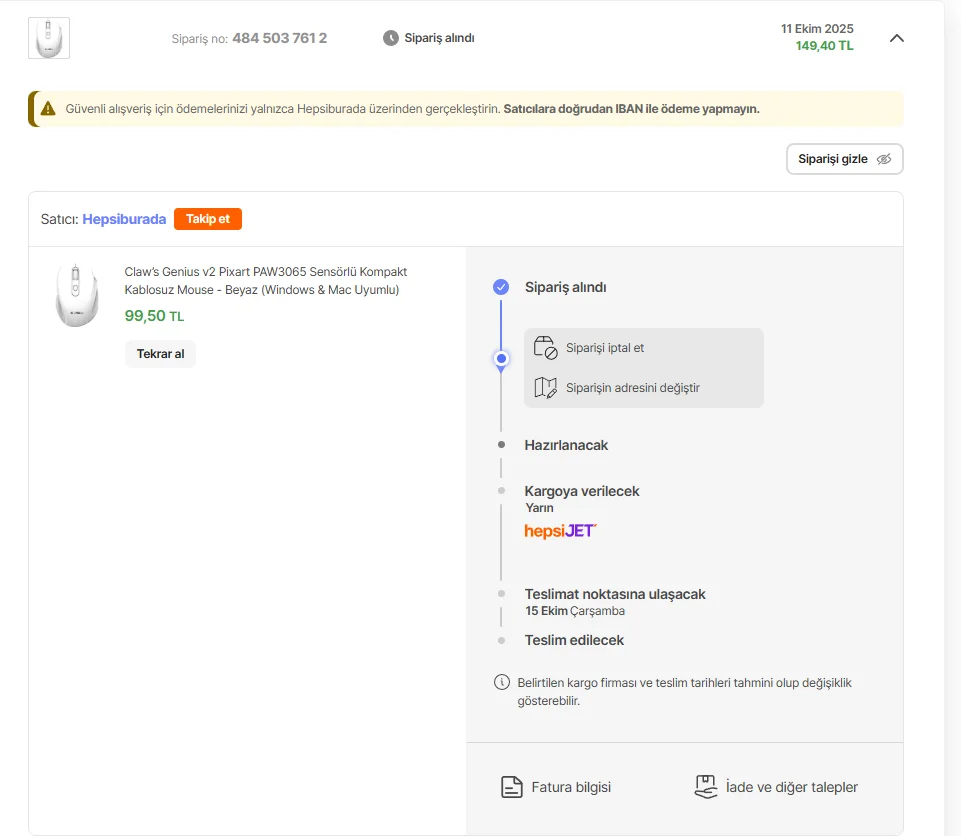Click the map edit address icon

point(545,387)
